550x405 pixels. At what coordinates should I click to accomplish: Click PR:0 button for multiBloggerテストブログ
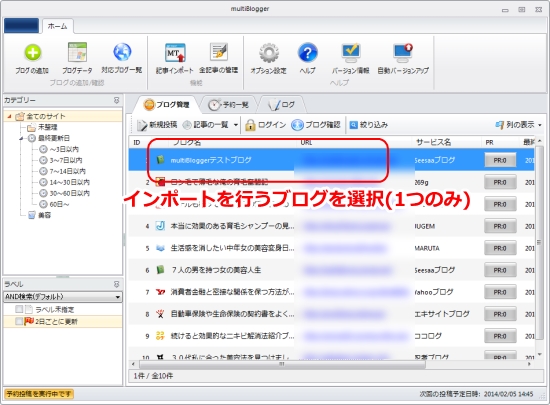[500, 160]
